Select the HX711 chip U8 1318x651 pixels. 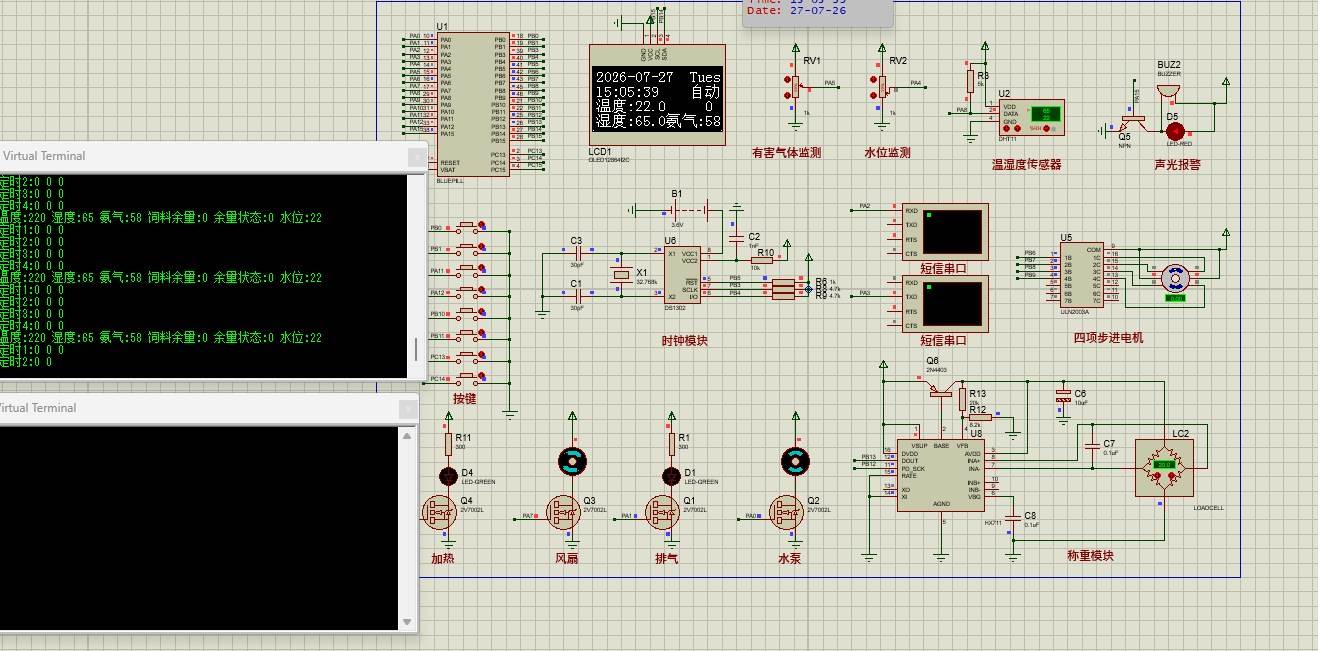(940, 475)
